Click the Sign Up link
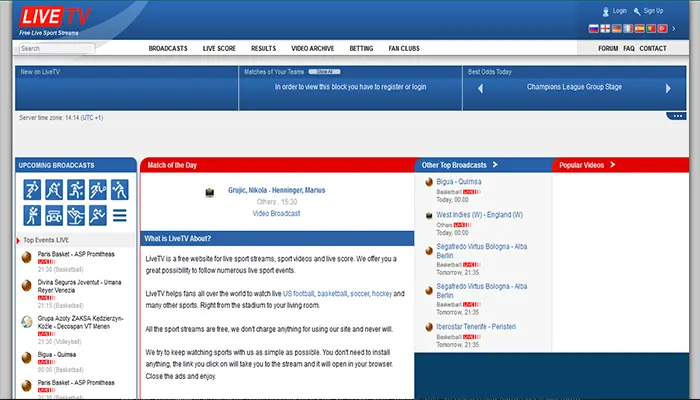The height and width of the screenshot is (400, 700). pyautogui.click(x=653, y=11)
